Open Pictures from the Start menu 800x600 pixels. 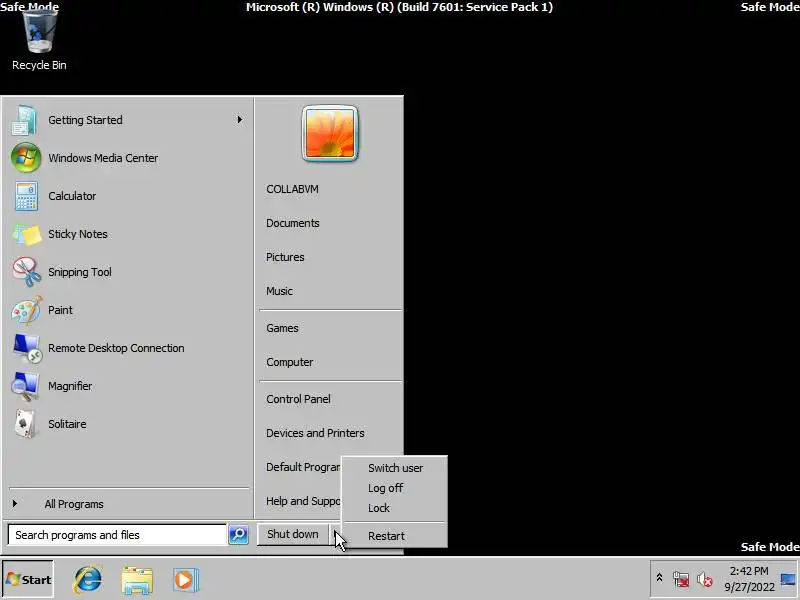pyautogui.click(x=285, y=257)
